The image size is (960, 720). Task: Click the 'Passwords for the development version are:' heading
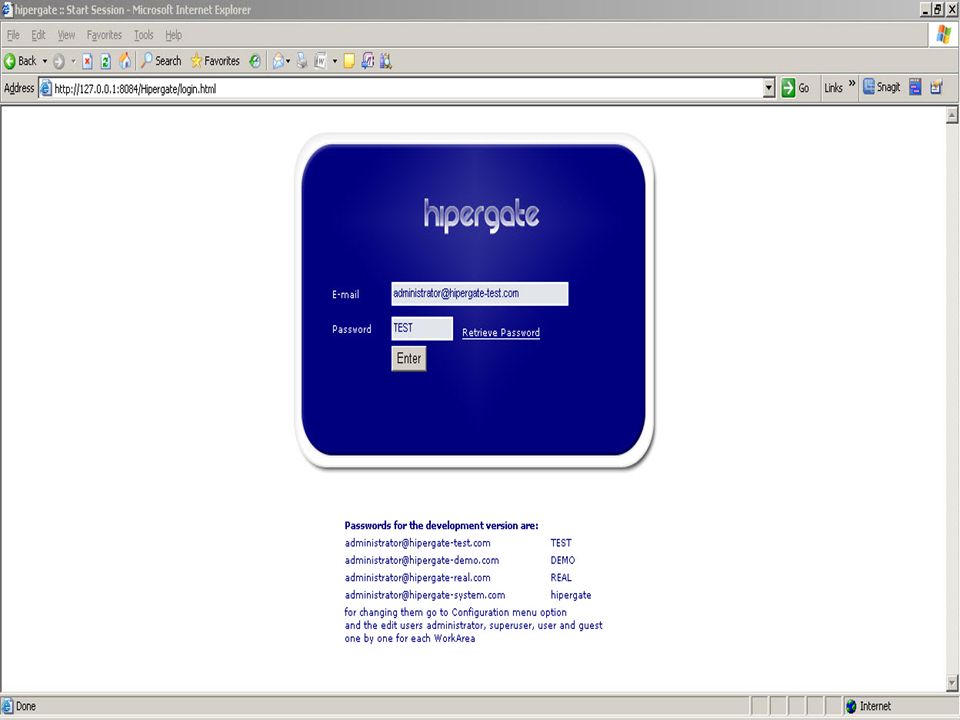pos(441,525)
